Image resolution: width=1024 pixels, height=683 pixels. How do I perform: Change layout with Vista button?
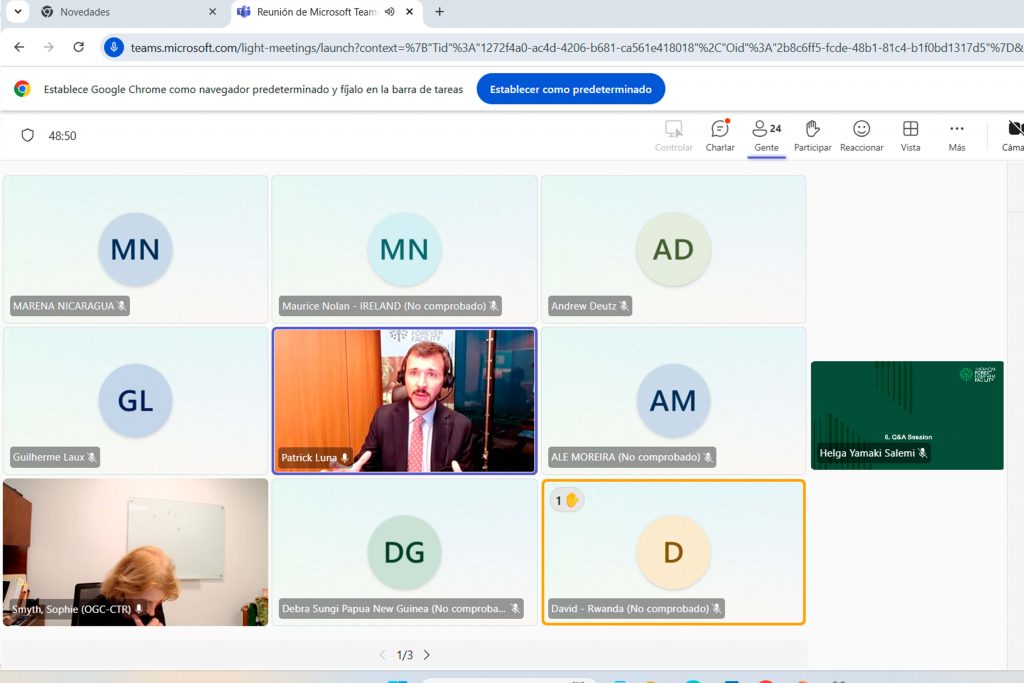[910, 135]
